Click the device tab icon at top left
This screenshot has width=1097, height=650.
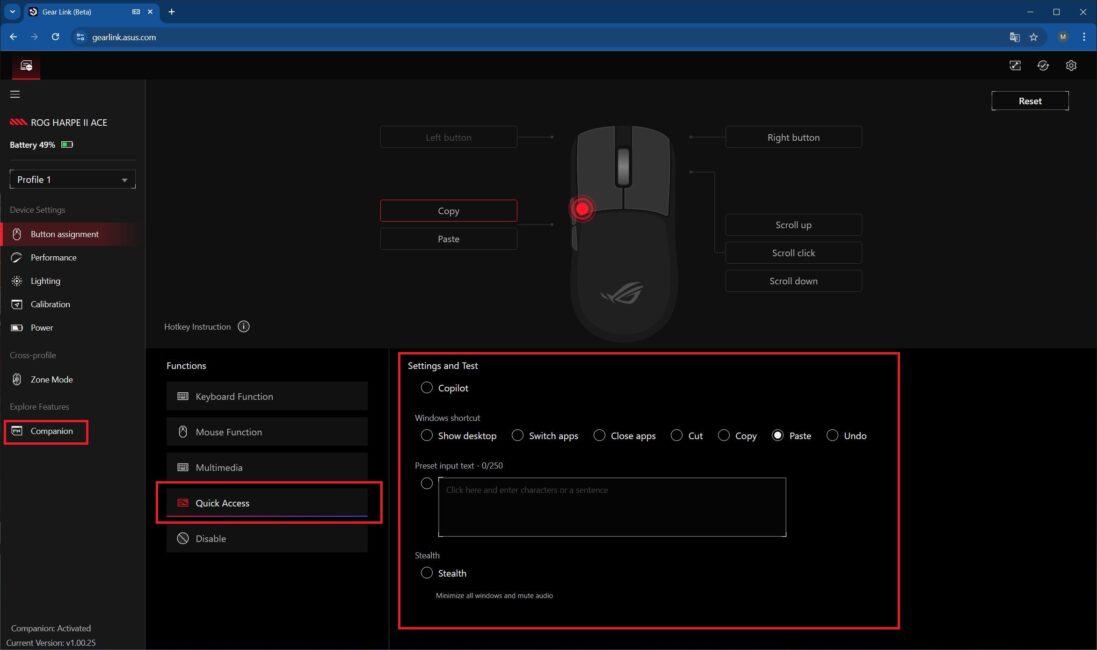[x=27, y=66]
